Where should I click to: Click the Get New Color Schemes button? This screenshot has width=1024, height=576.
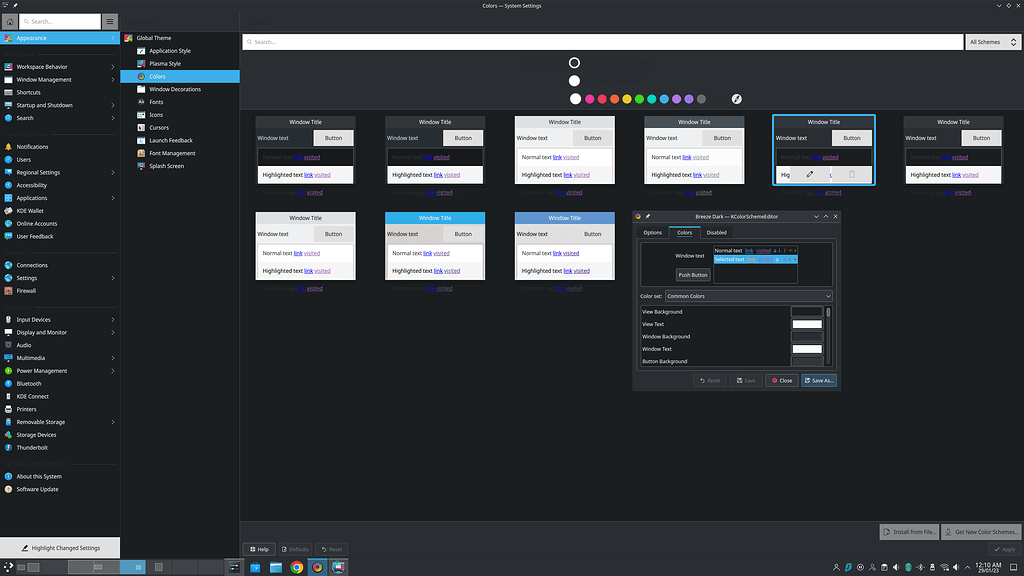[x=981, y=531]
